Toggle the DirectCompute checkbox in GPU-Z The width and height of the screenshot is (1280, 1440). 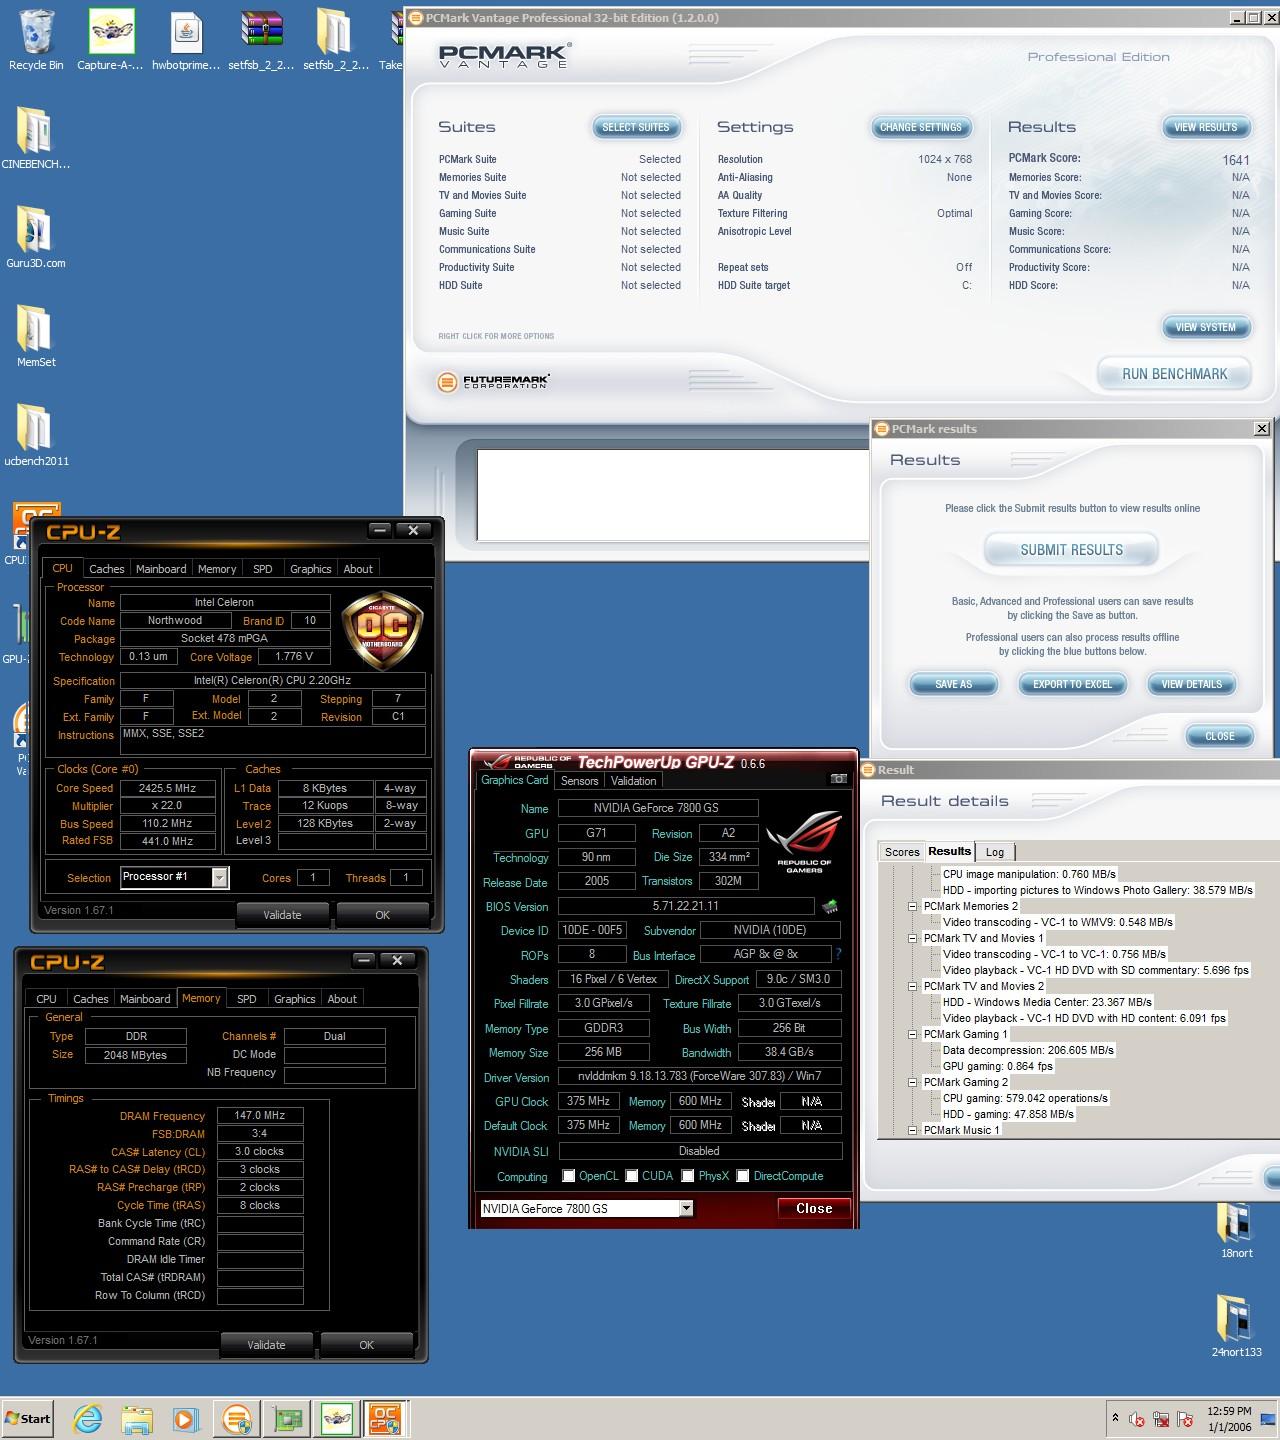pyautogui.click(x=743, y=1176)
